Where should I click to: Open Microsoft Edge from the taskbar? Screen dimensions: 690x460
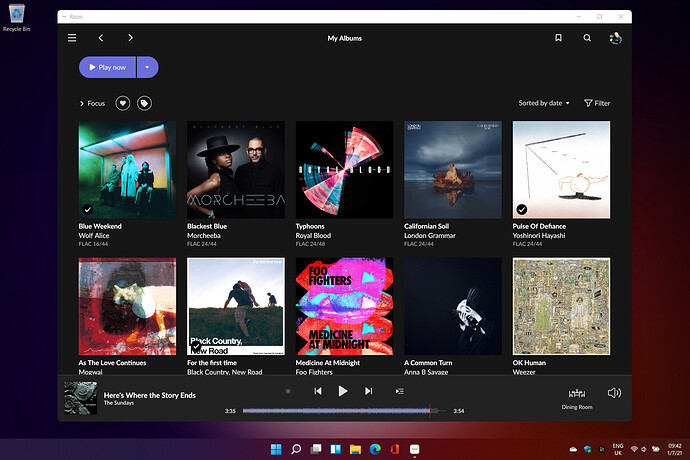point(375,449)
